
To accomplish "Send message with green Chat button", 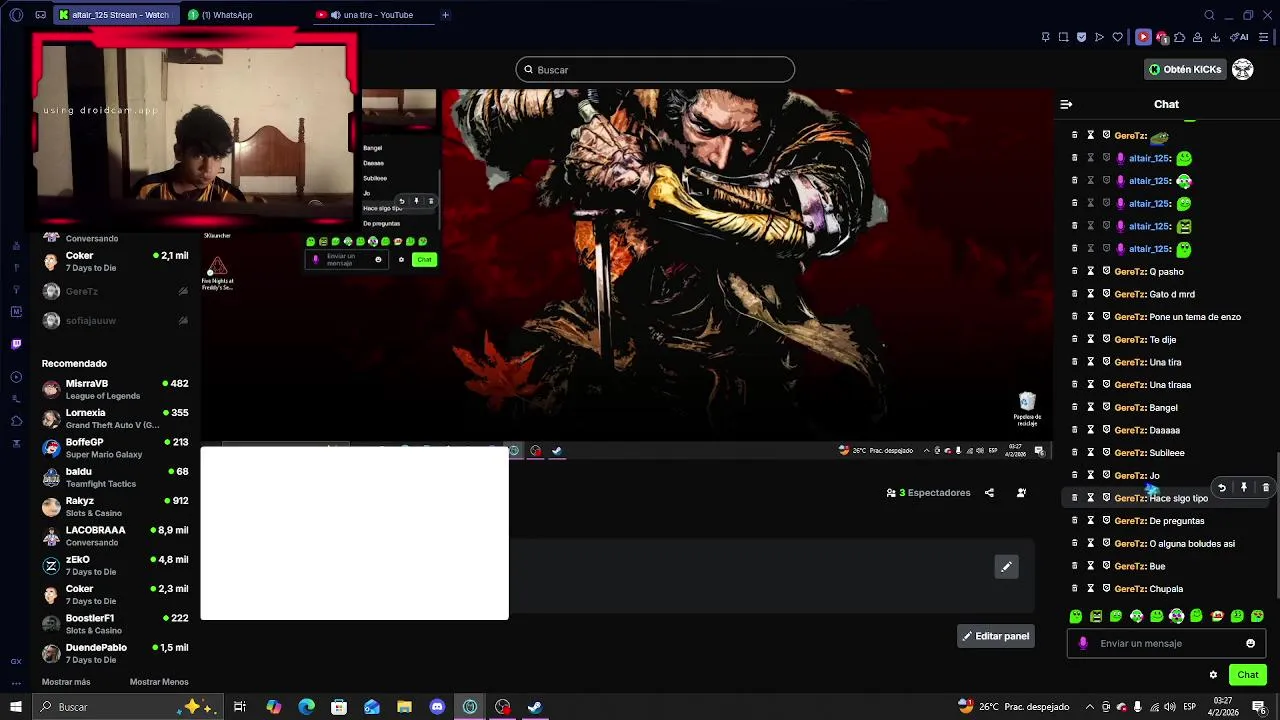I will [1247, 675].
